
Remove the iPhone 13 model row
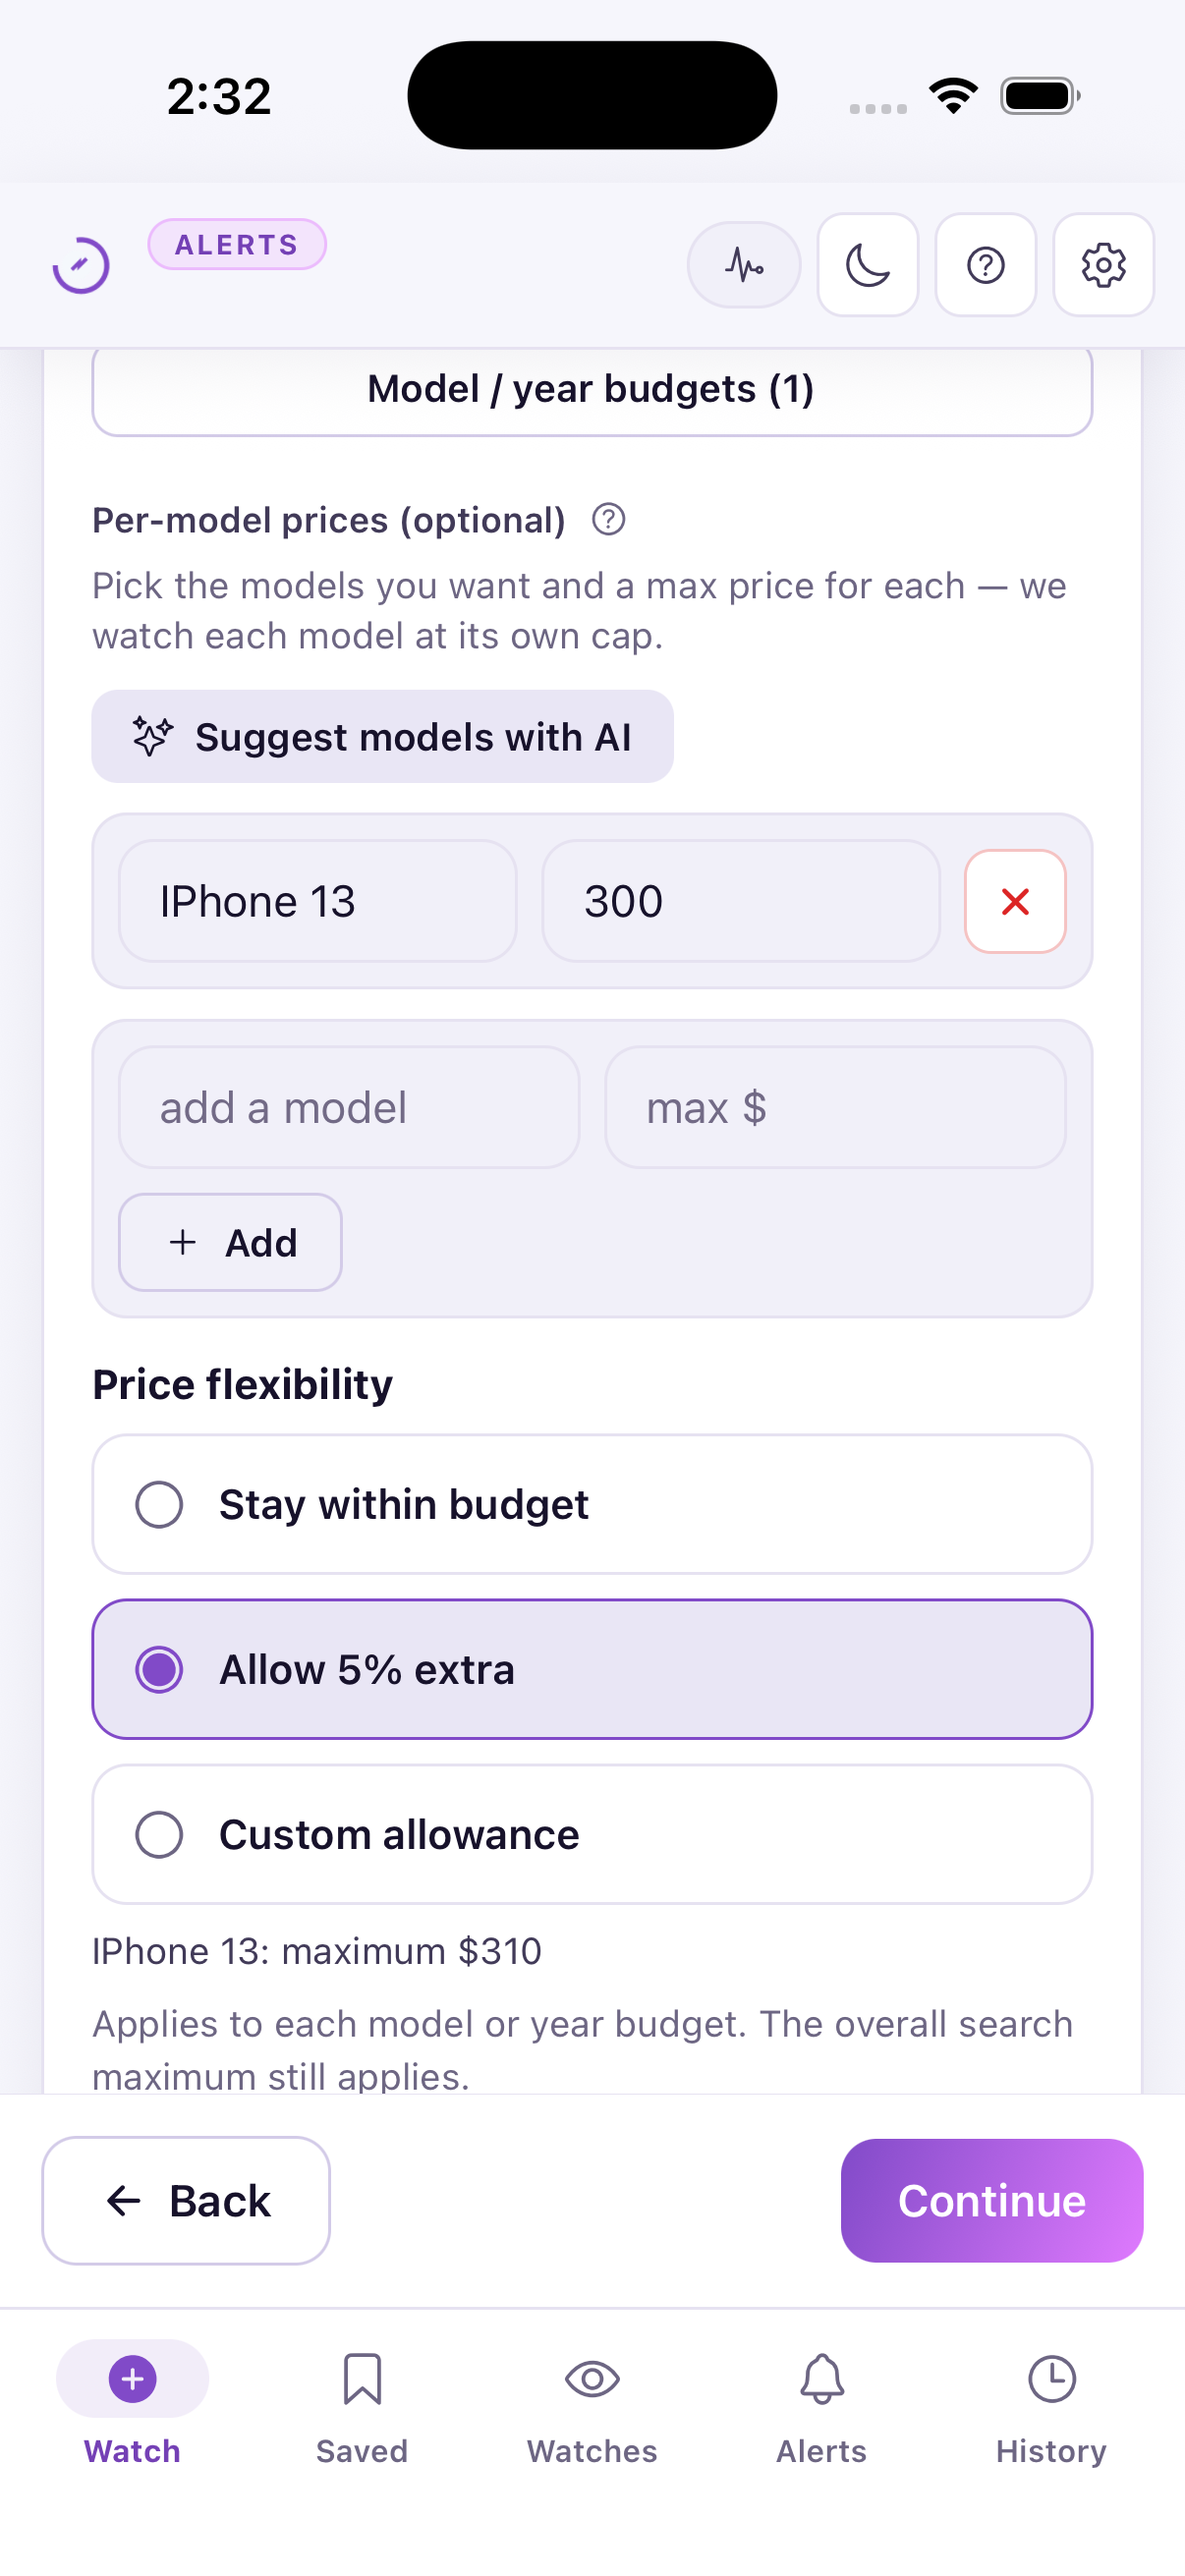tap(1015, 901)
